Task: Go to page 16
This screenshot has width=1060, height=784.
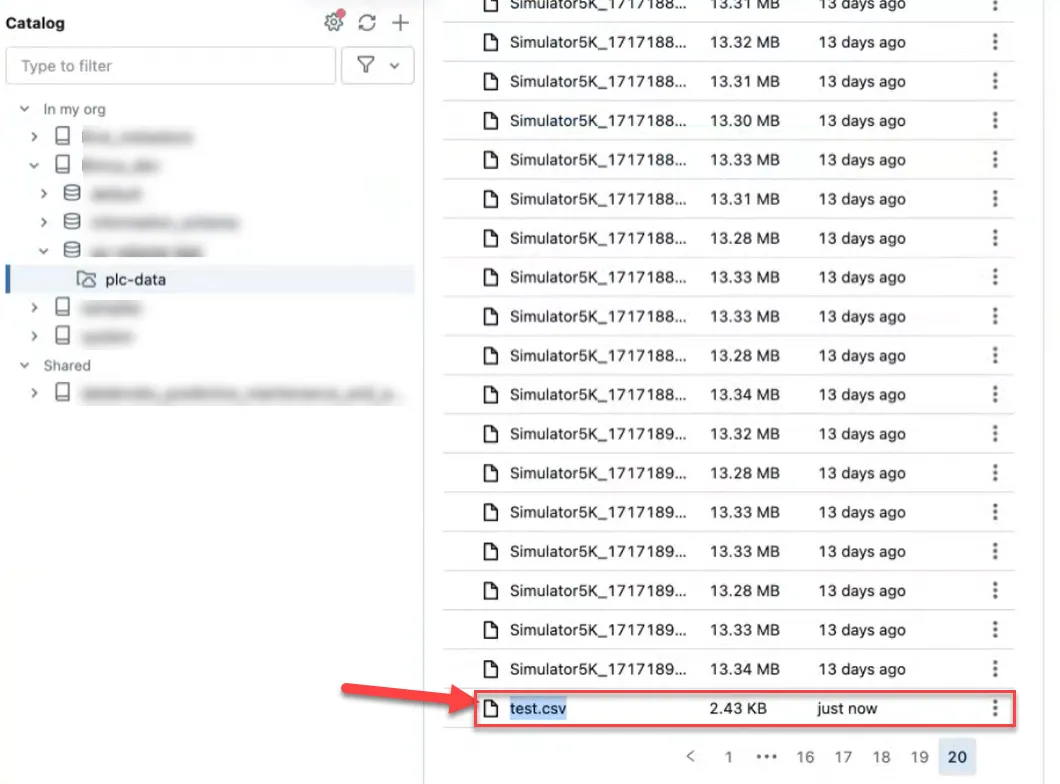Action: [804, 757]
